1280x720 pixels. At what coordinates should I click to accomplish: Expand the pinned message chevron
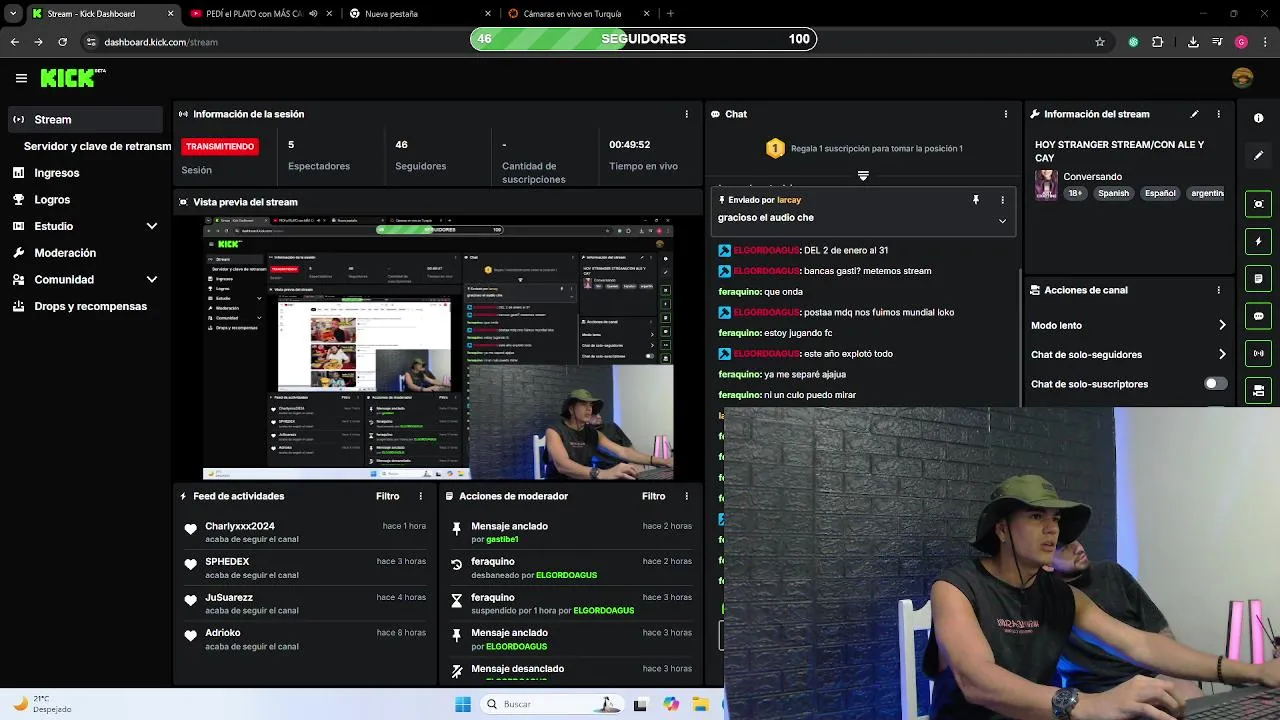point(1002,221)
